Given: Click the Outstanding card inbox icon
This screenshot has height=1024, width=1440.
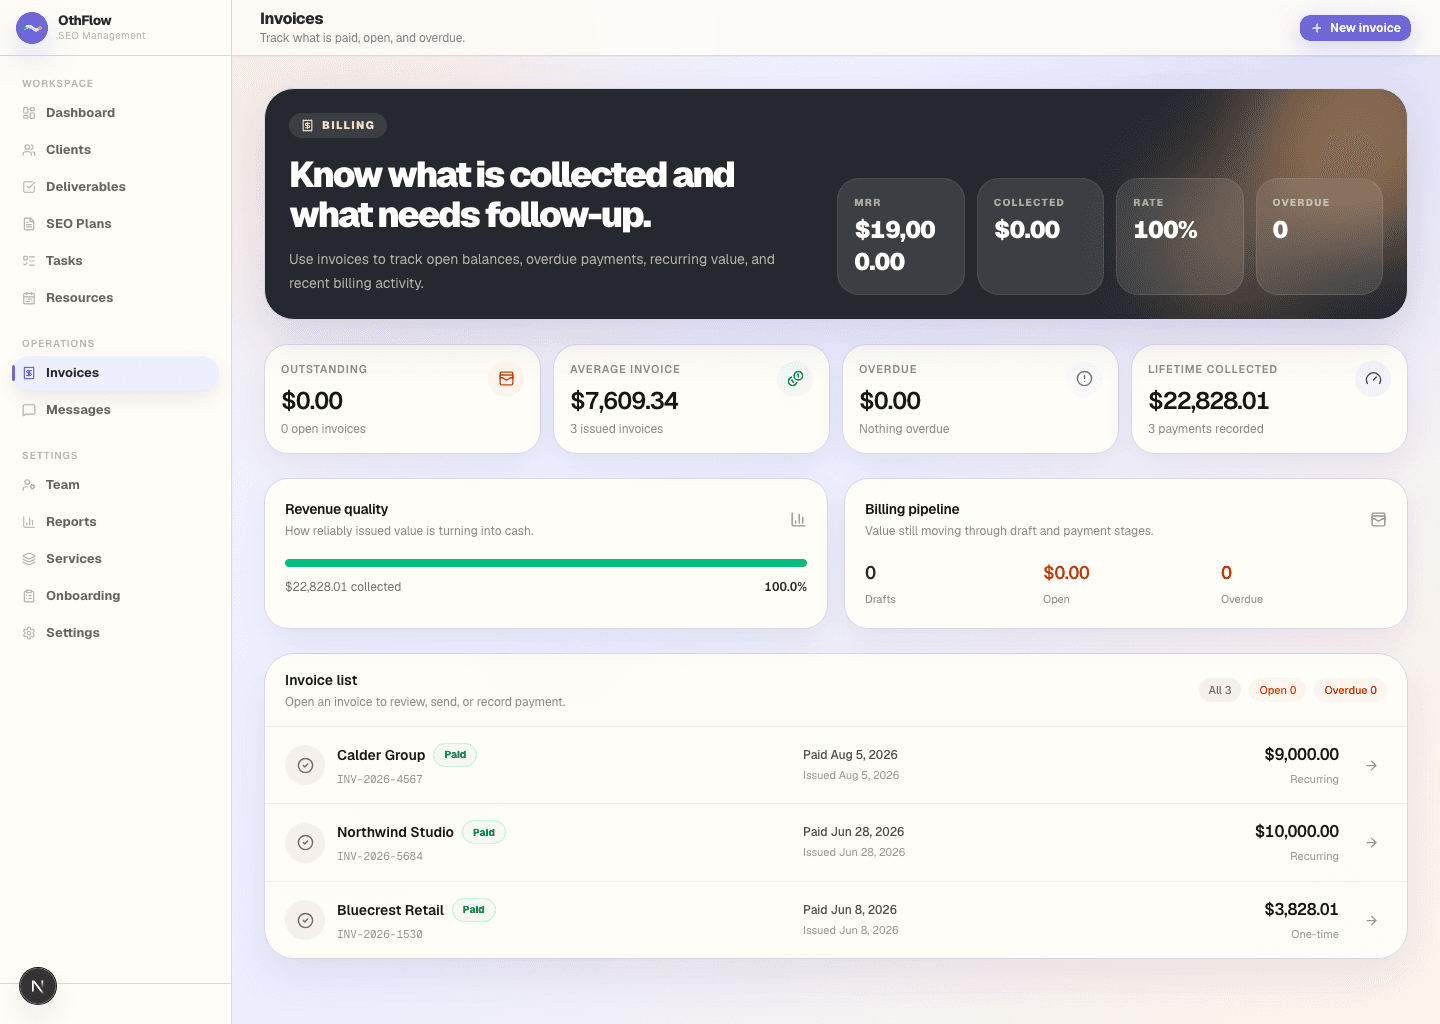Looking at the screenshot, I should pyautogui.click(x=506, y=379).
